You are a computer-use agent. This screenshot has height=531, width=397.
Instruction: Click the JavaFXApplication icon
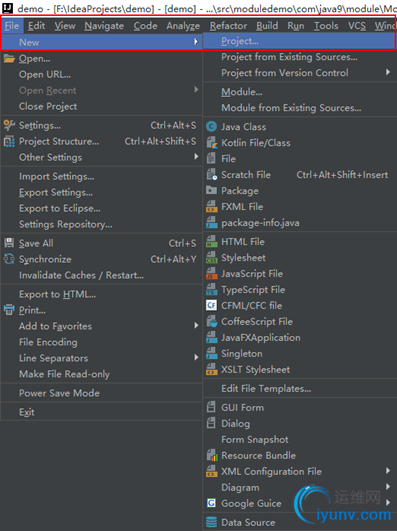tap(212, 337)
